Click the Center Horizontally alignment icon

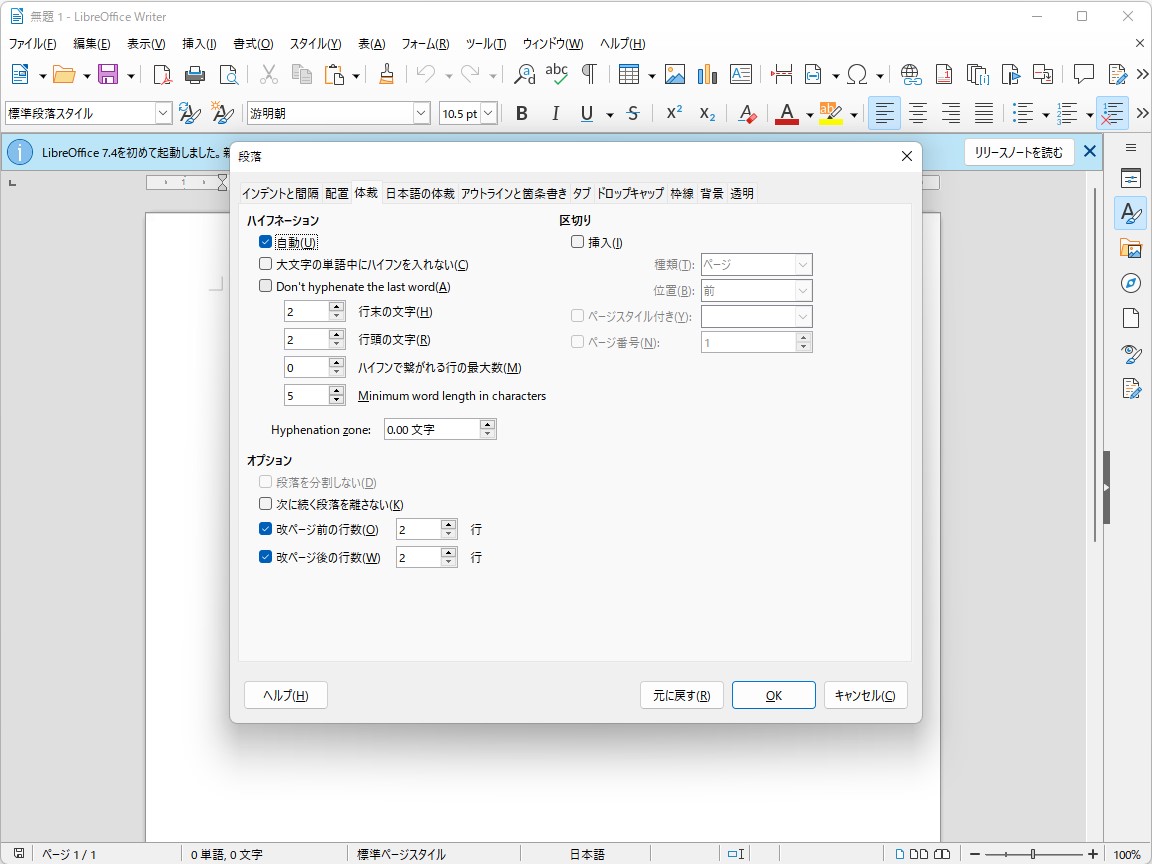(x=918, y=113)
